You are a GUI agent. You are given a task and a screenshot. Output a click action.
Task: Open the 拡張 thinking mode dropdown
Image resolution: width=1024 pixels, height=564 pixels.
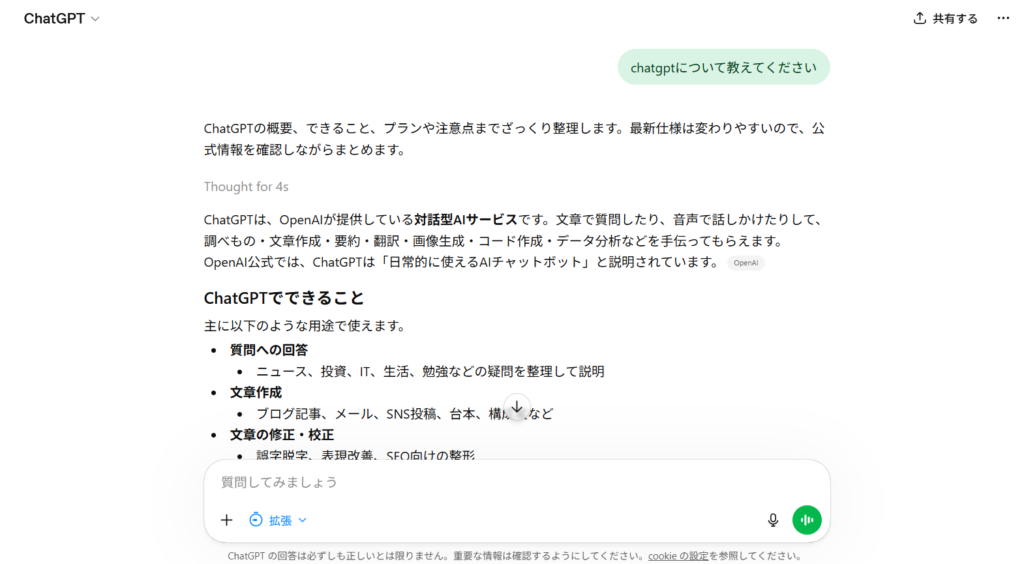[x=278, y=520]
